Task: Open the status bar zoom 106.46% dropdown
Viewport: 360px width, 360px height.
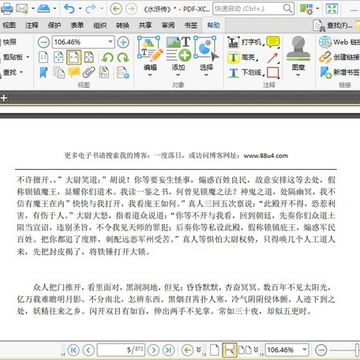Action: click(305, 350)
